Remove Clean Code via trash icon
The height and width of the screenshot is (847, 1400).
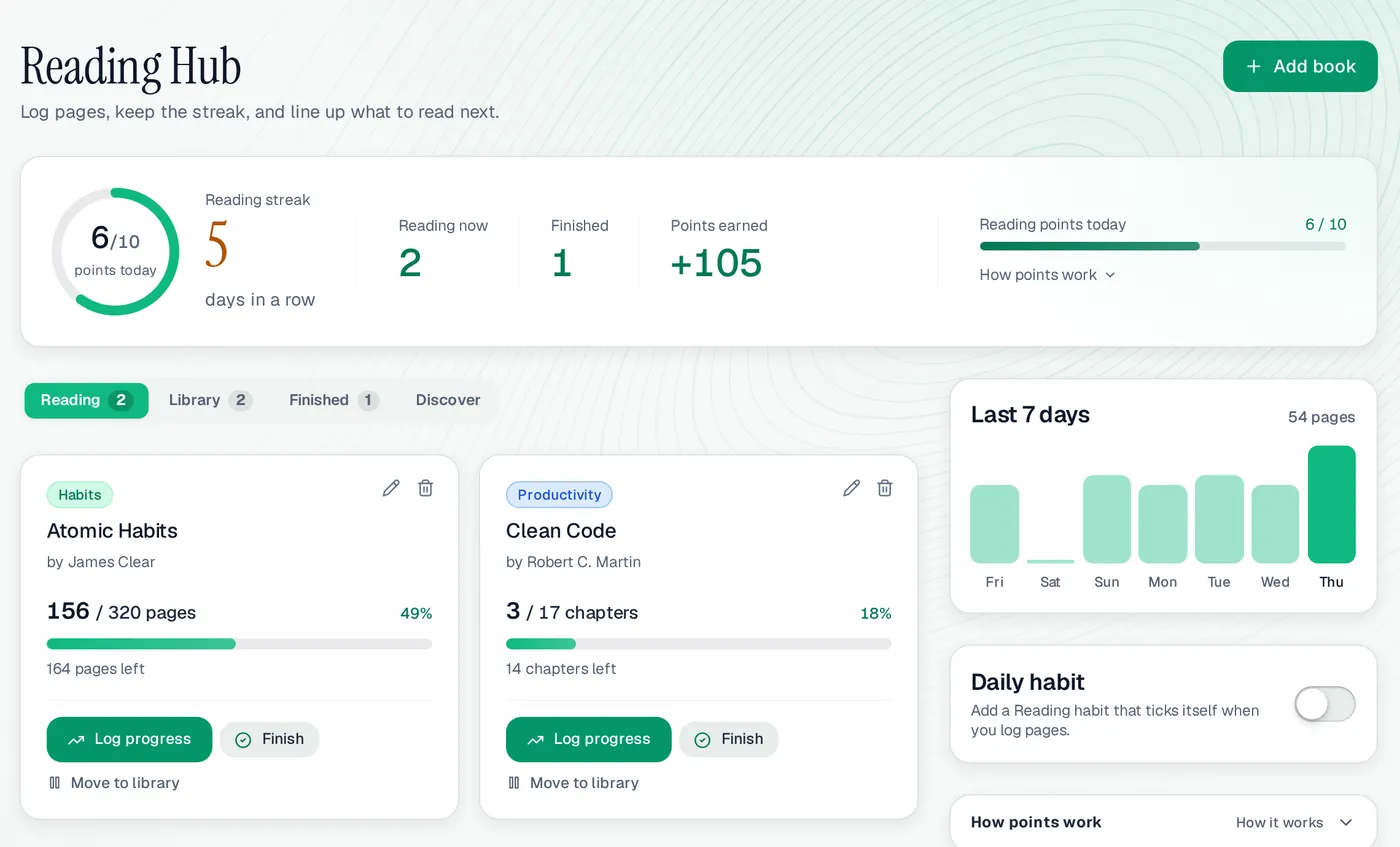[885, 488]
